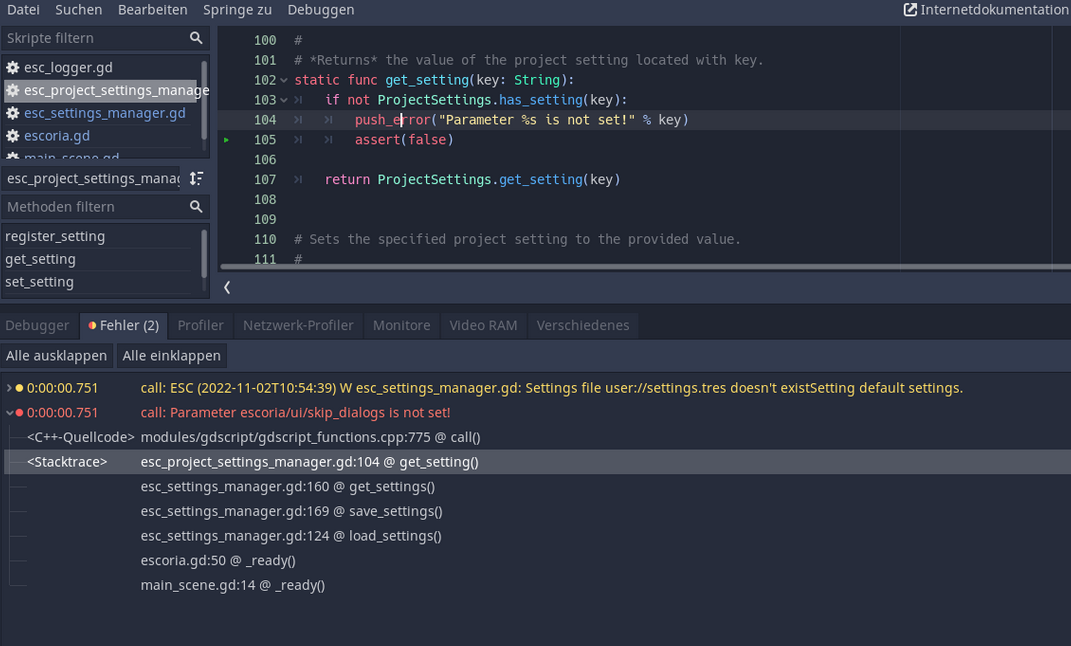Collapse the expanded red error entry

click(x=8, y=412)
